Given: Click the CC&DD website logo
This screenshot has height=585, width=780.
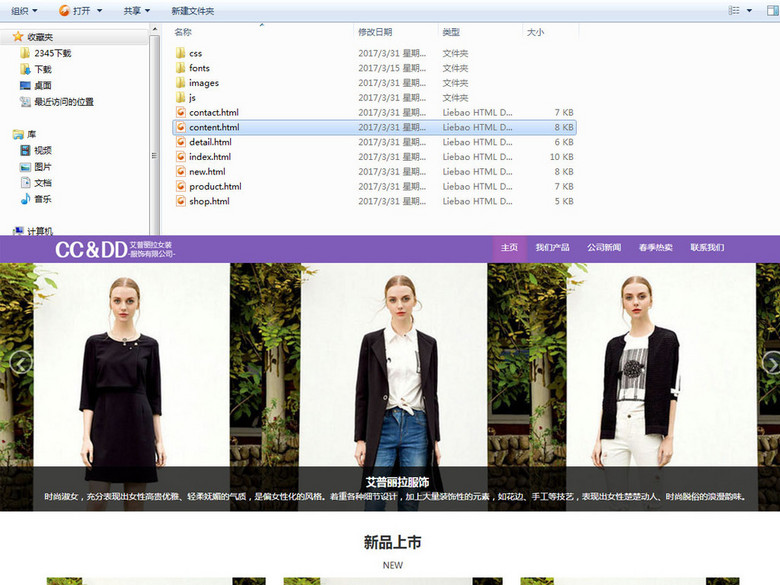Looking at the screenshot, I should [x=115, y=249].
